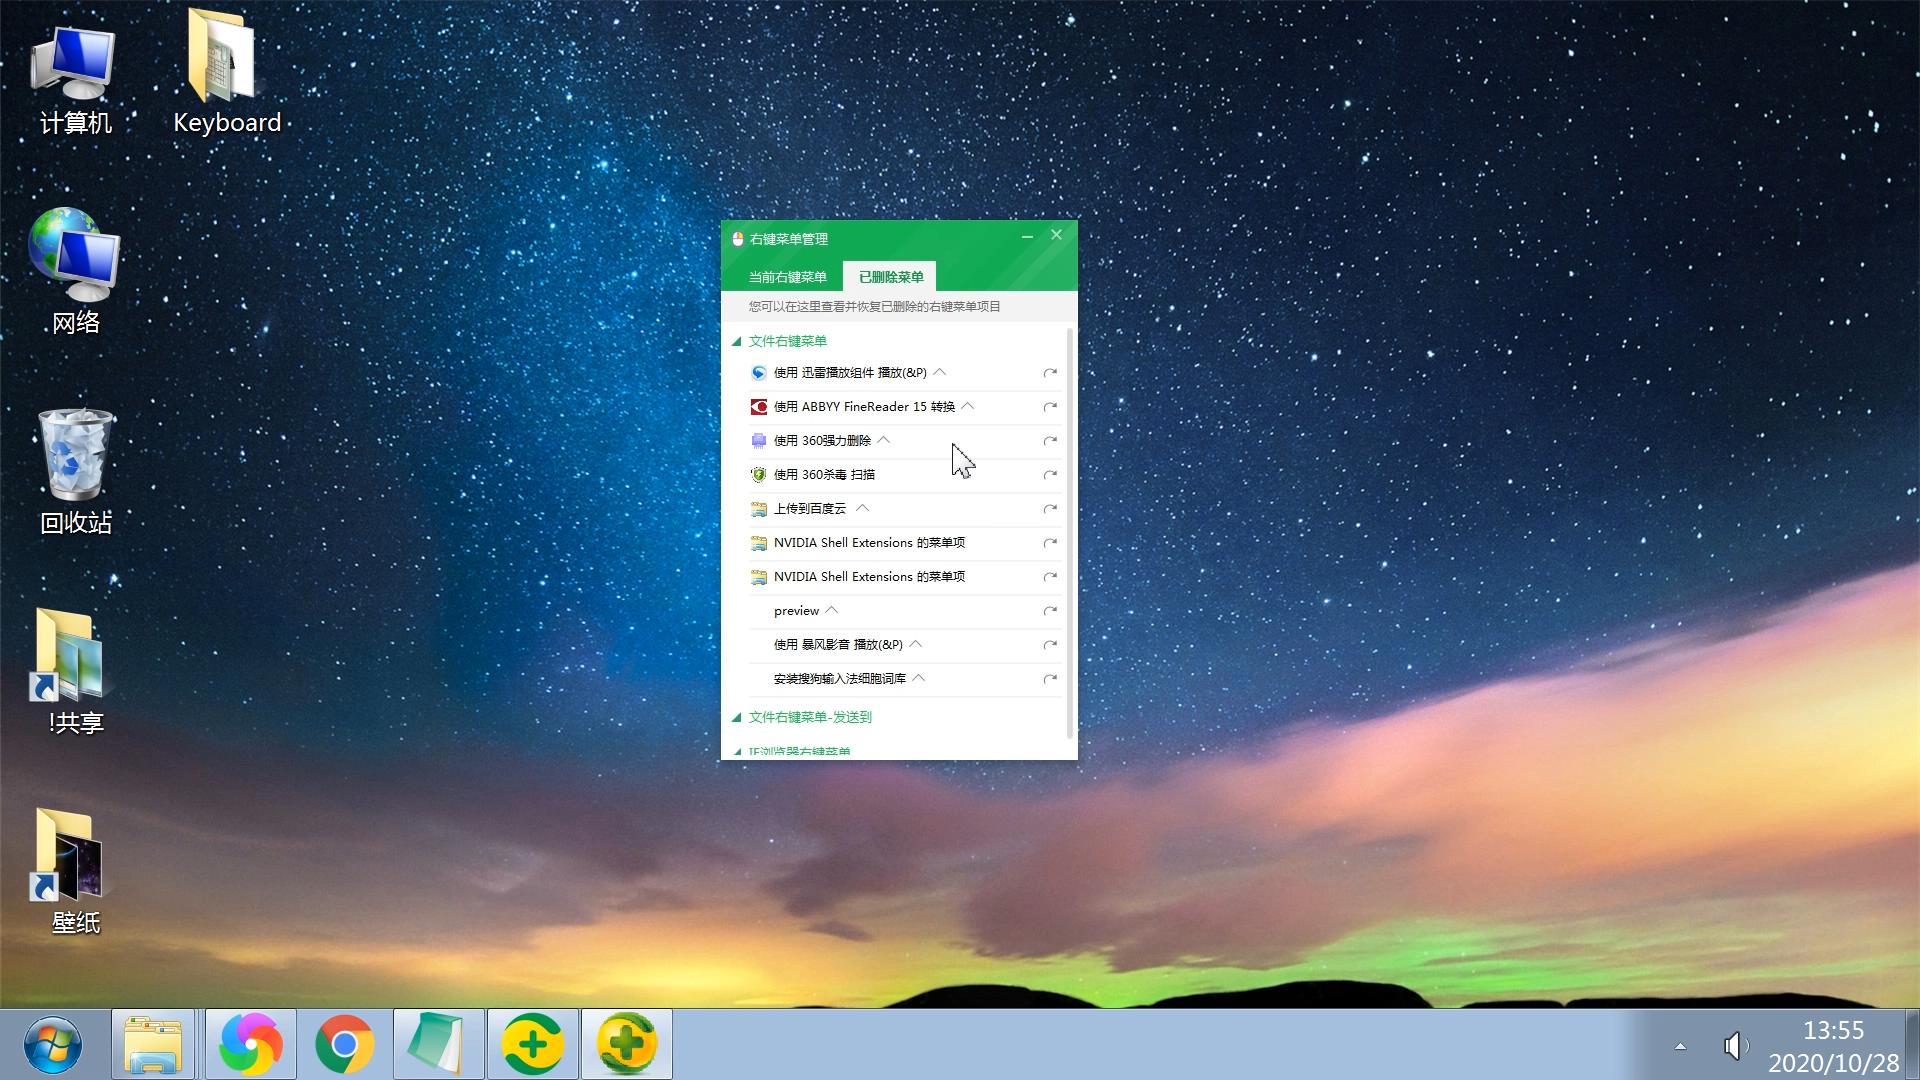Restore the 360杀毒 扫描 menu item
This screenshot has width=1920, height=1080.
(1050, 475)
